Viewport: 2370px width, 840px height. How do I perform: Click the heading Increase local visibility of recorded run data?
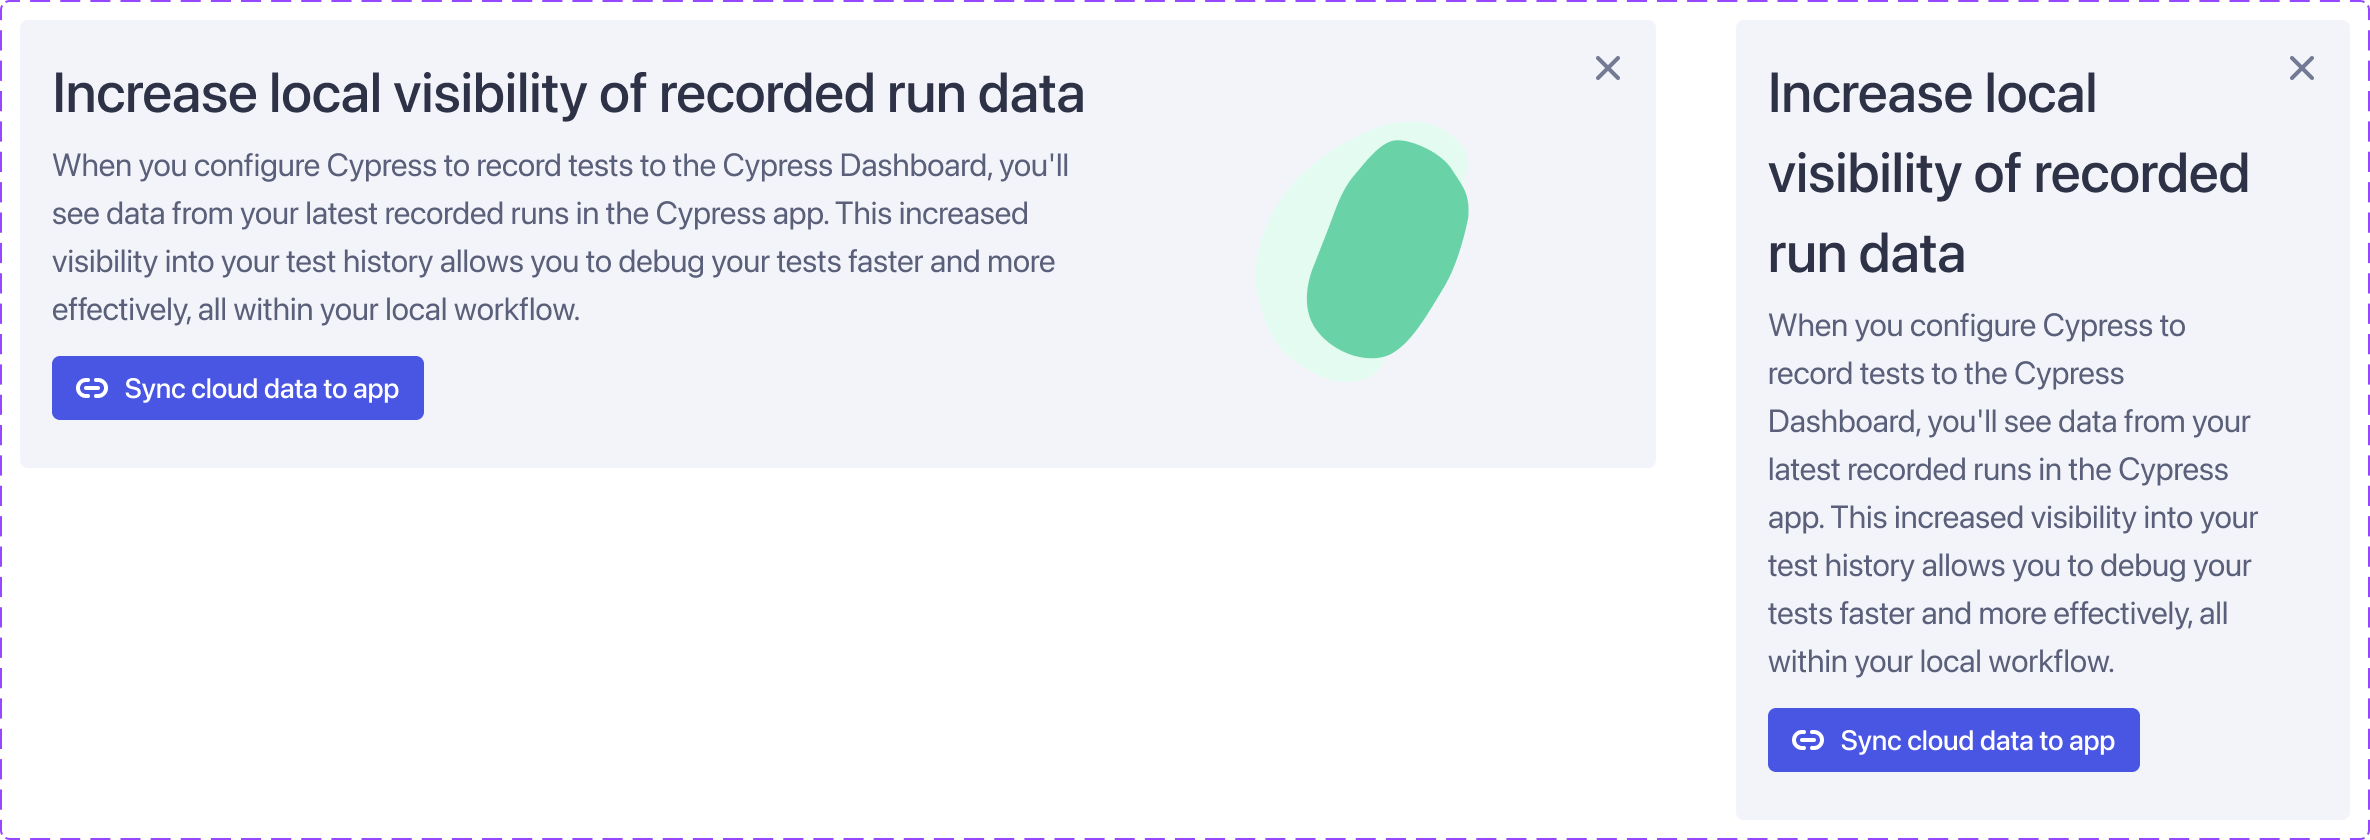(568, 92)
